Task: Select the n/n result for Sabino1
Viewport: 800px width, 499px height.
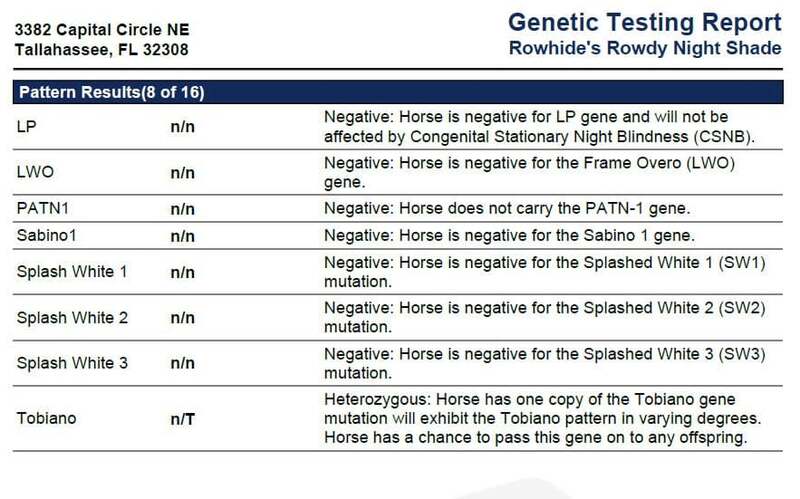Action: tap(183, 236)
